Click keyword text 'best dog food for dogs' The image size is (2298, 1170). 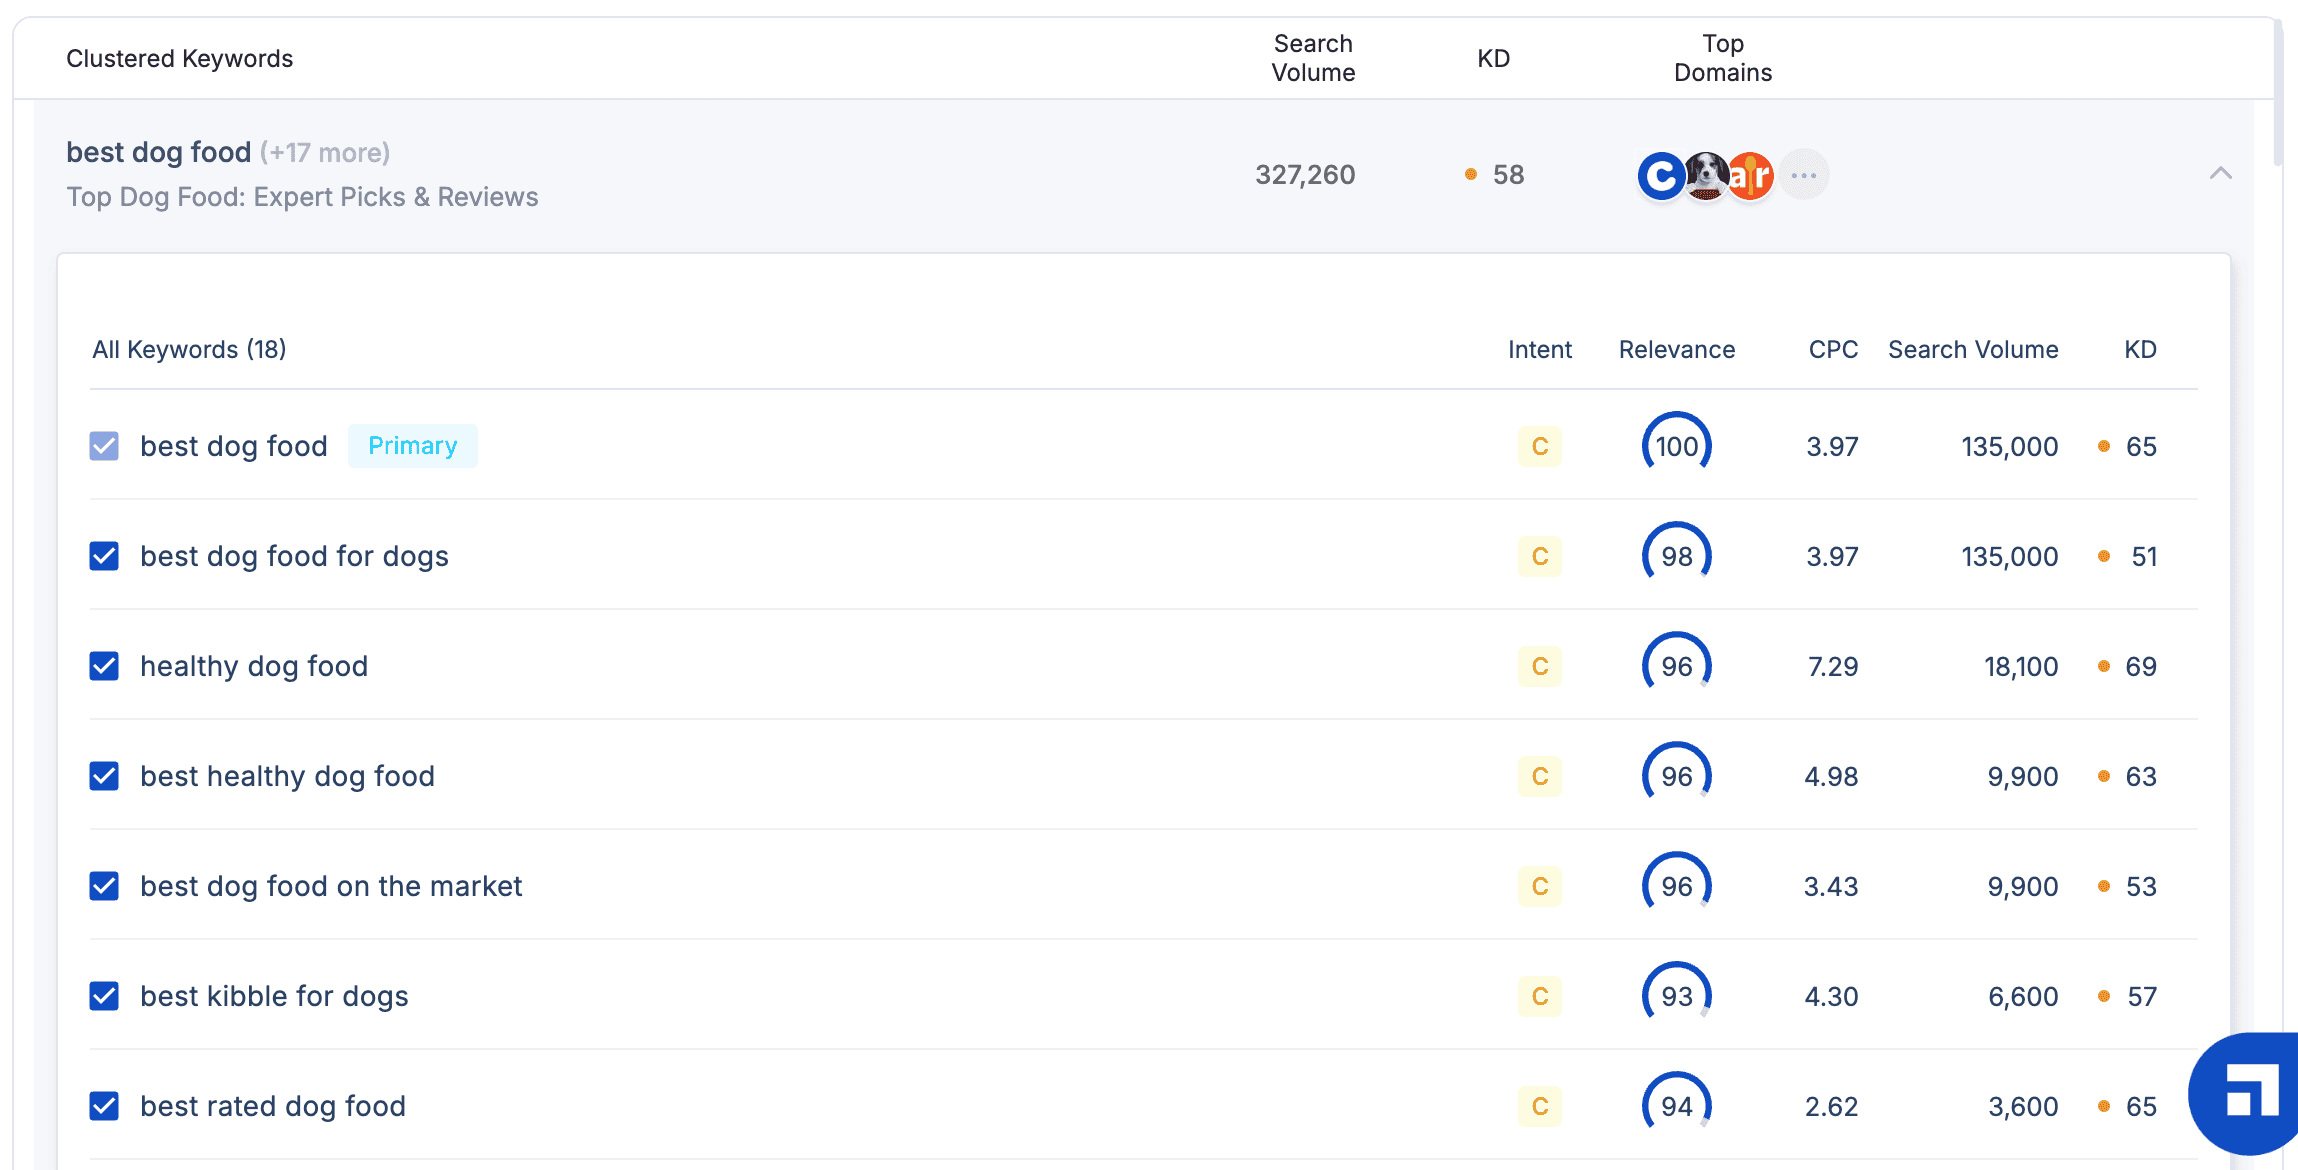click(x=295, y=557)
